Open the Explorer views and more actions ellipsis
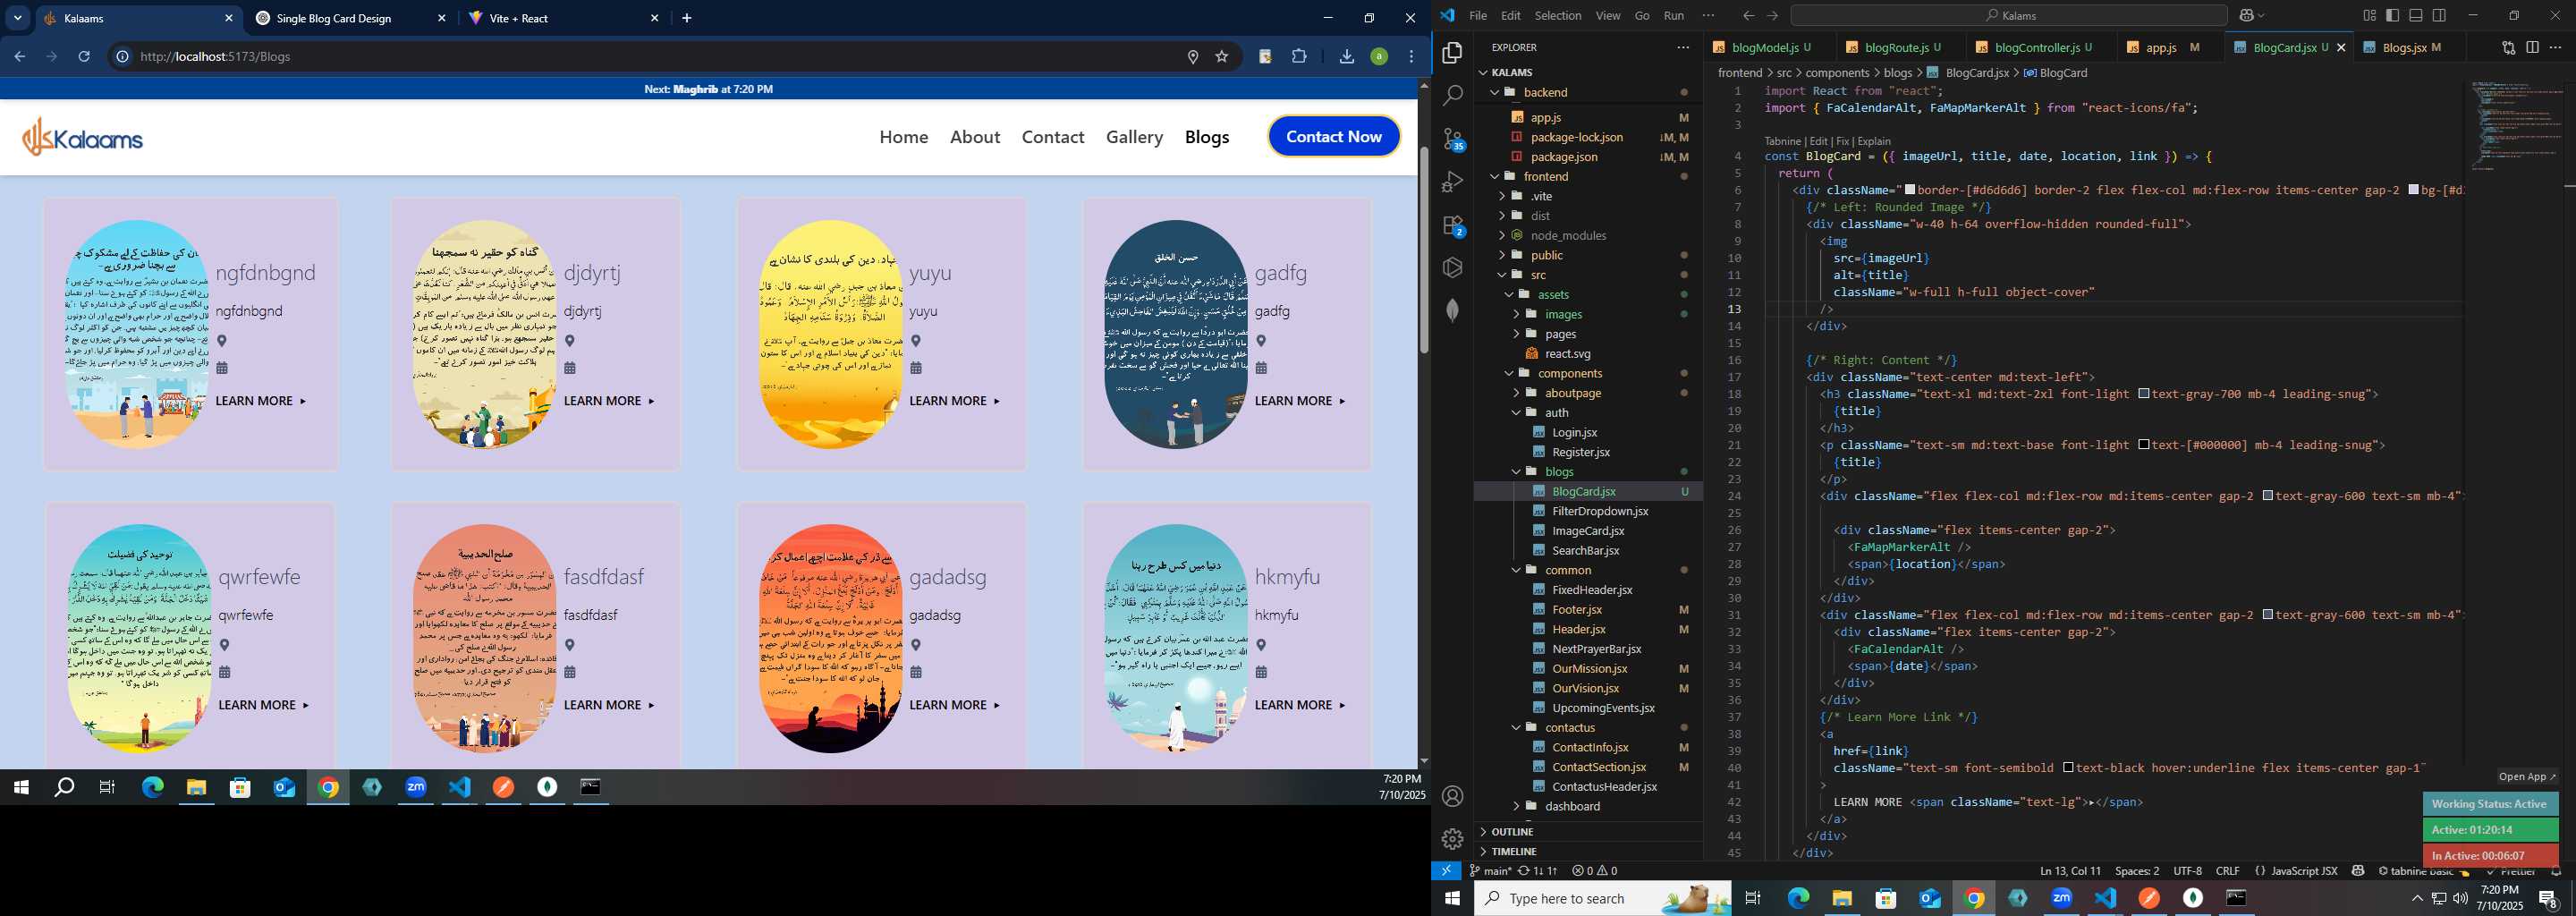Screen dimensions: 2576x916 (1683, 47)
